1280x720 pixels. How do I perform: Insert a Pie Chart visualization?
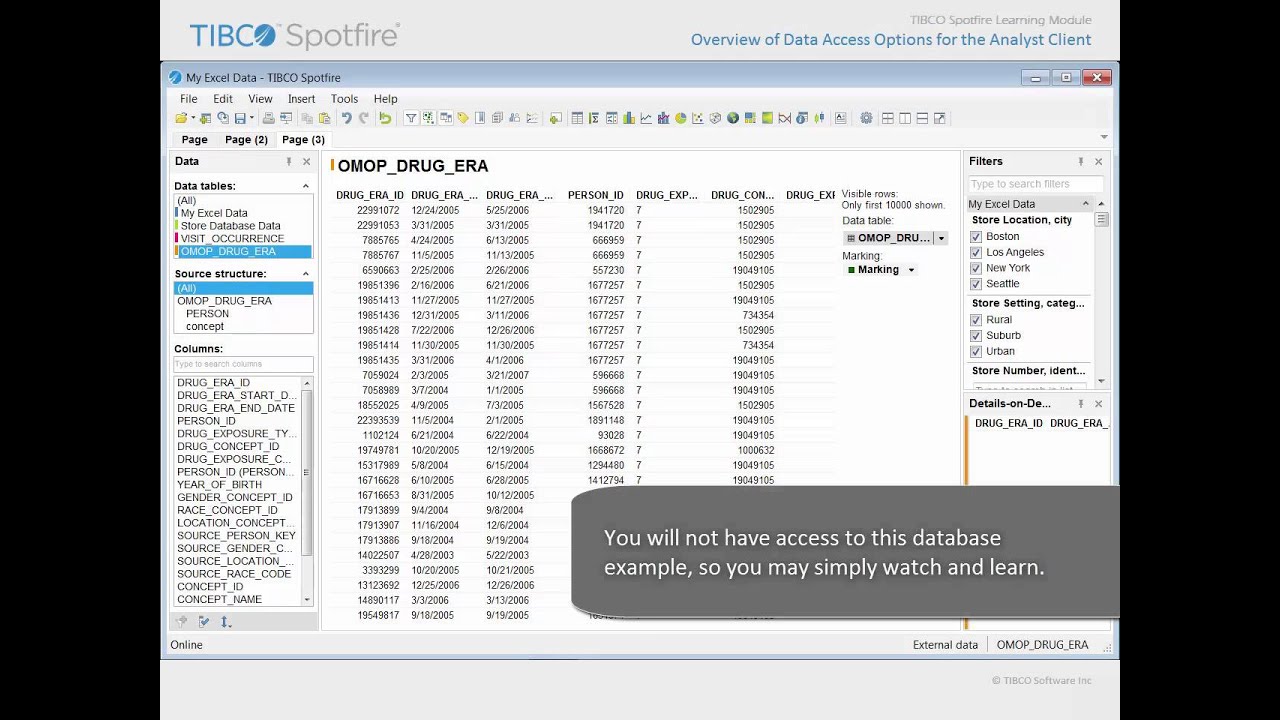(x=681, y=118)
